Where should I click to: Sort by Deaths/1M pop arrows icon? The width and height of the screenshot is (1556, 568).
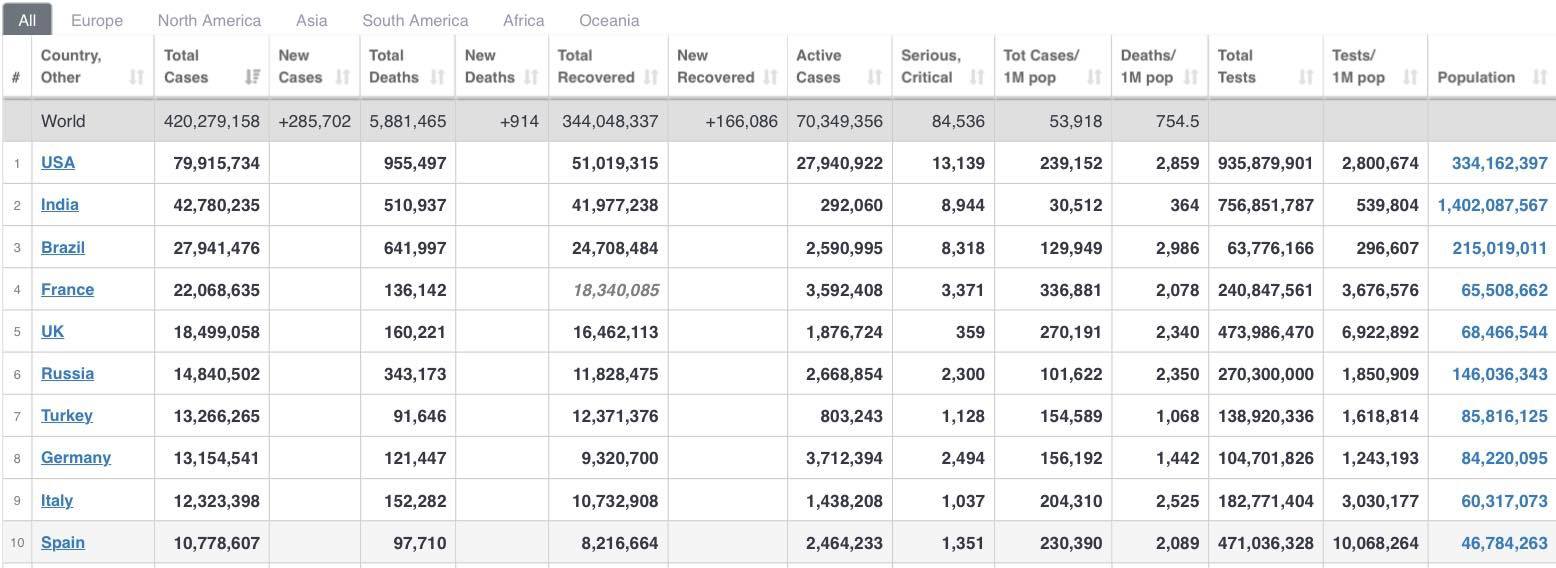pos(1191,77)
